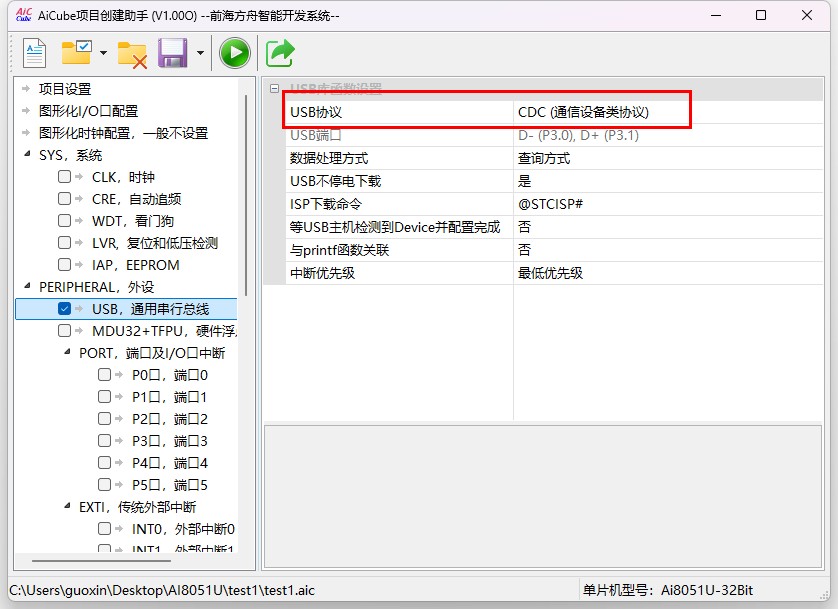The width and height of the screenshot is (838, 609).
Task: Enable the INT0，外部中断0 checkbox
Action: click(104, 528)
